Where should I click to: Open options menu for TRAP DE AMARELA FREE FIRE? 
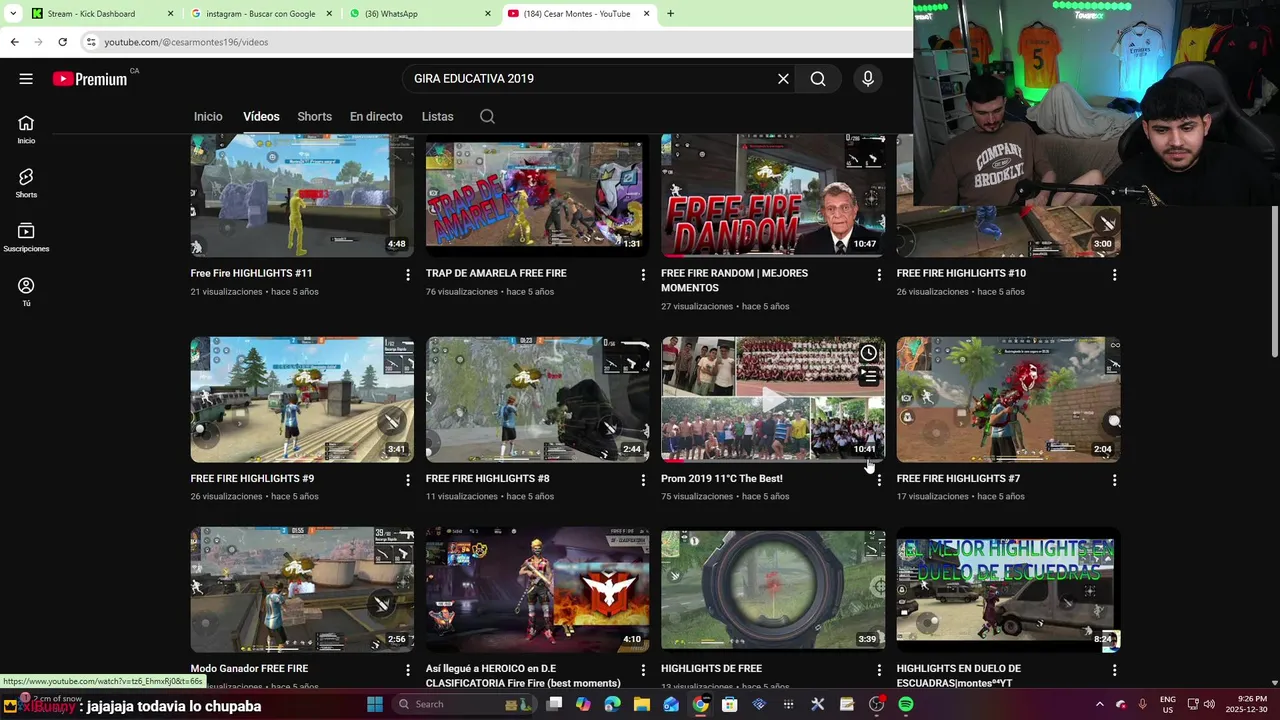coord(643,274)
